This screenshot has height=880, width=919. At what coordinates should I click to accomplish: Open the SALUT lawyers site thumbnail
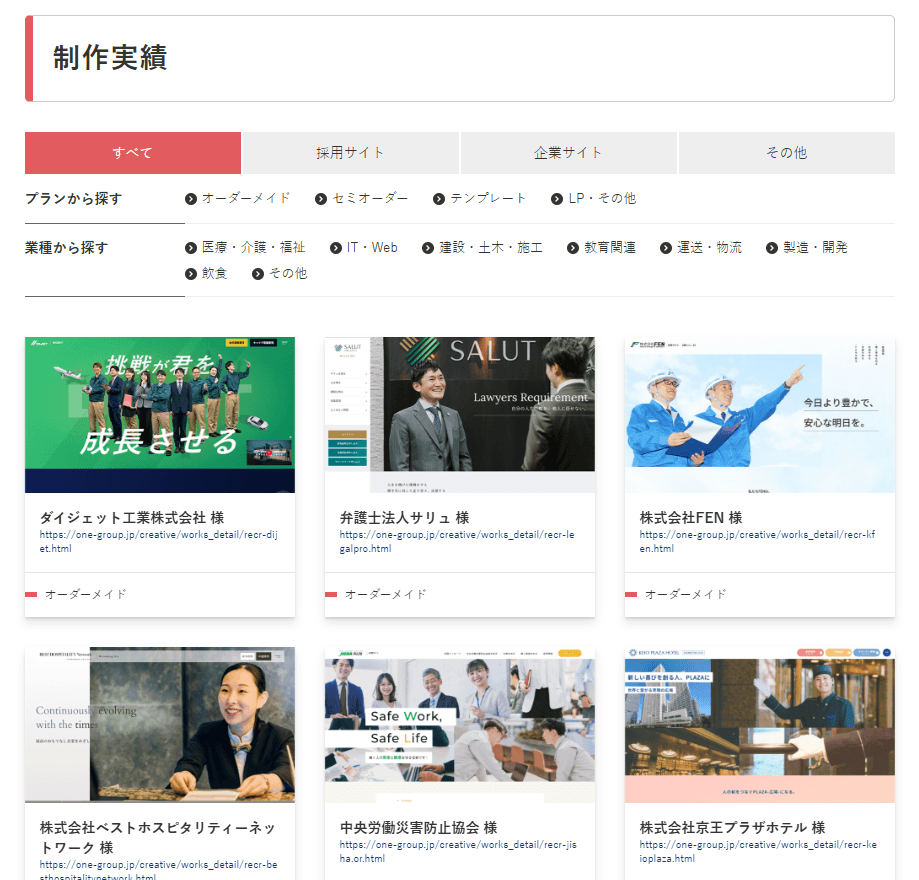(460, 415)
